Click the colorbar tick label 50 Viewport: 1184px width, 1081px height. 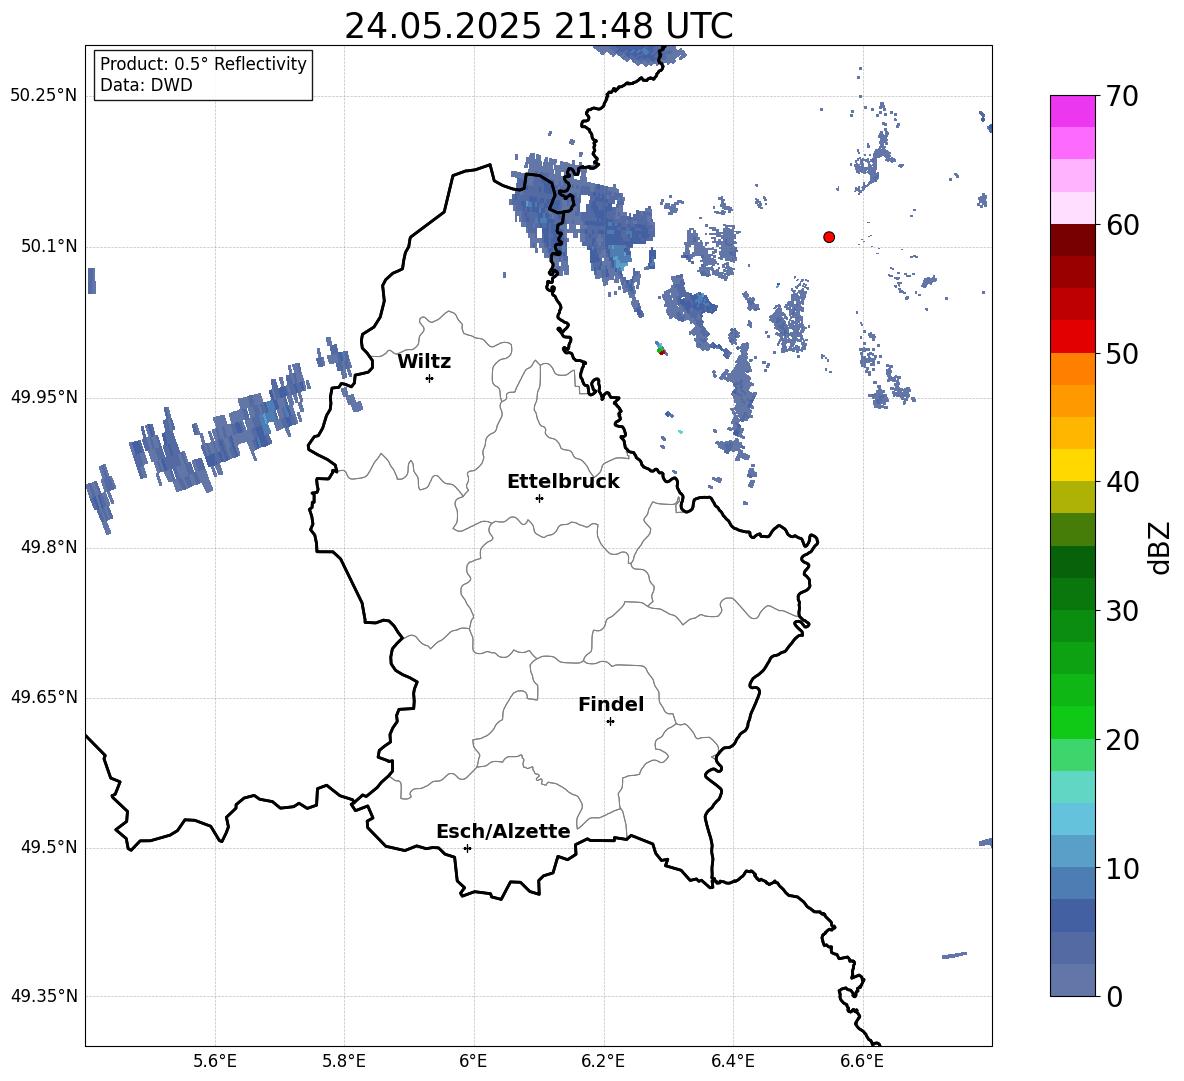[x=1121, y=353]
